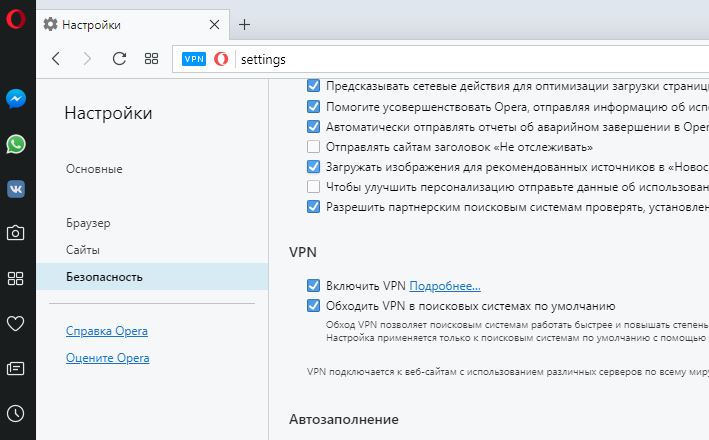Click the Opera site icon in address bar
Viewport: 709px width, 440px height.
221,59
